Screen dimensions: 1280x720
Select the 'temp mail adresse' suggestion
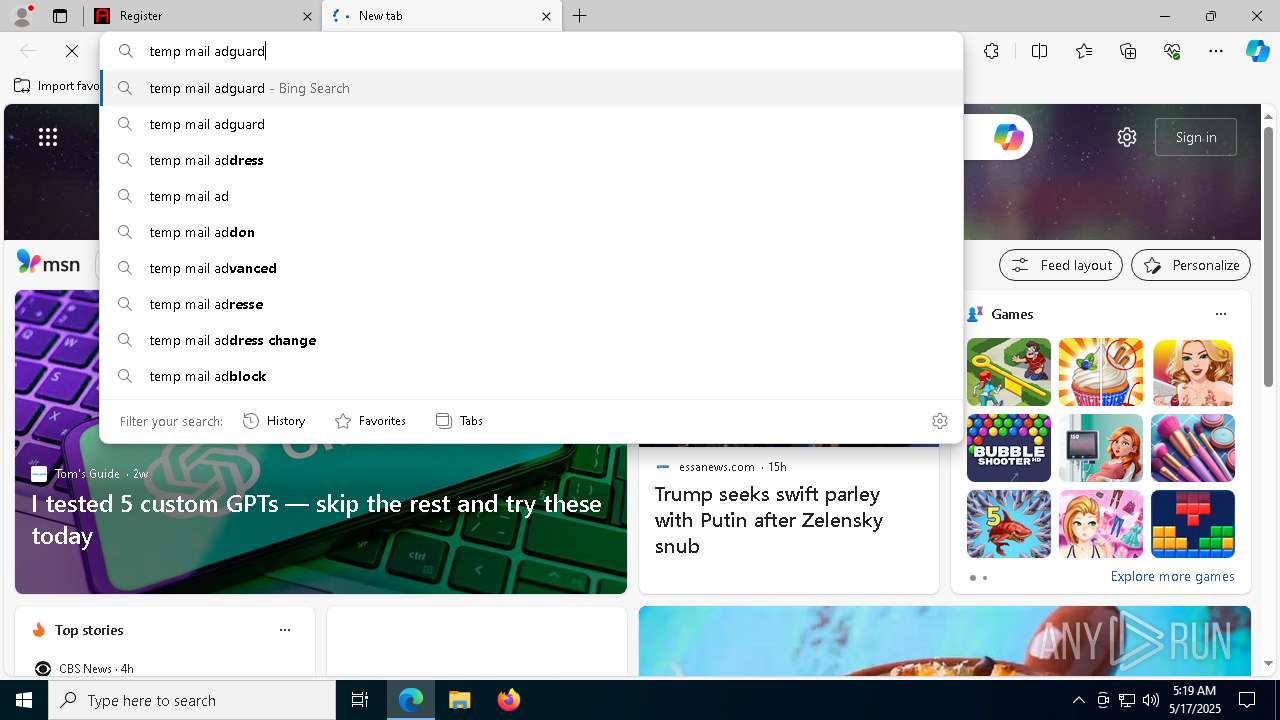tap(531, 304)
